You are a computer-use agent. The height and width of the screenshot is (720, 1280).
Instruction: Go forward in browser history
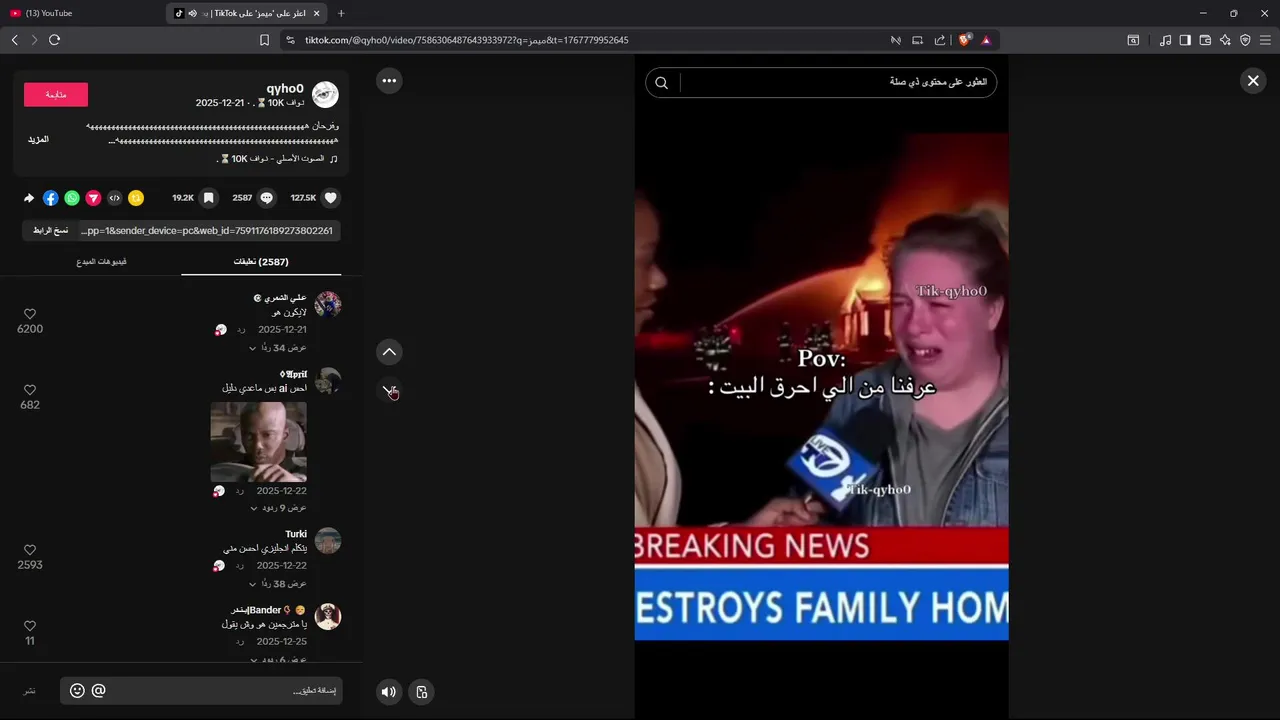pyautogui.click(x=34, y=40)
